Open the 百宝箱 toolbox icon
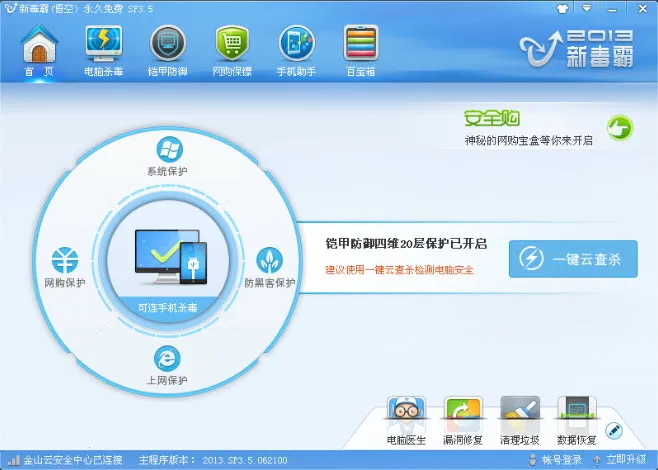 [361, 43]
